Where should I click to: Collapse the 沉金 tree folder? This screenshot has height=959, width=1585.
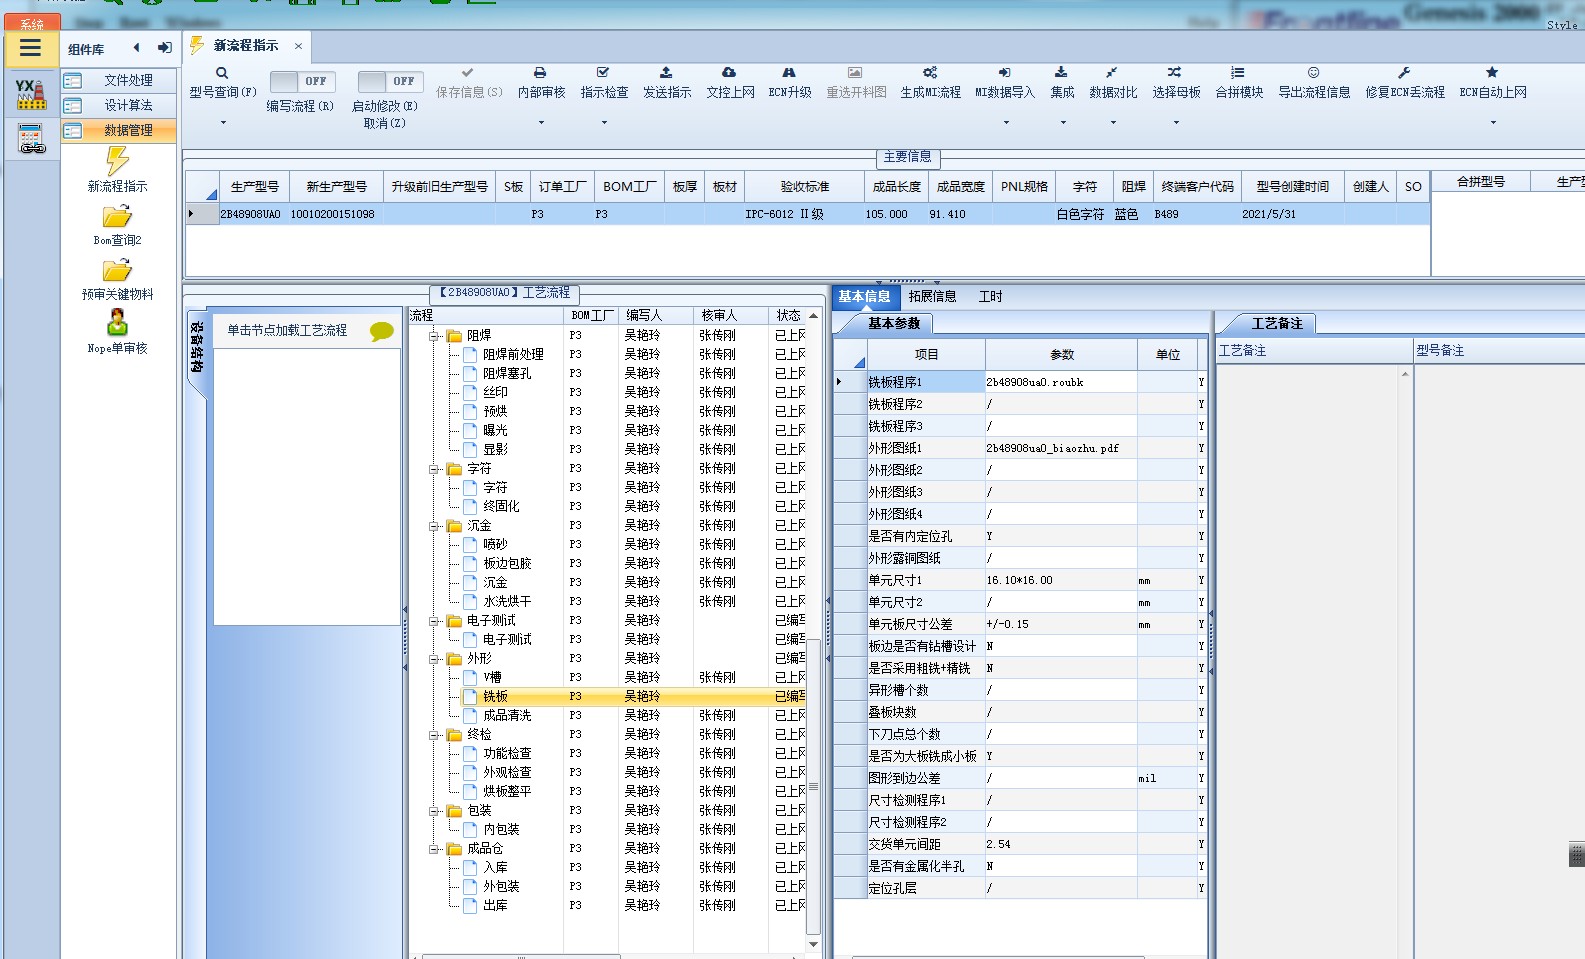[435, 526]
